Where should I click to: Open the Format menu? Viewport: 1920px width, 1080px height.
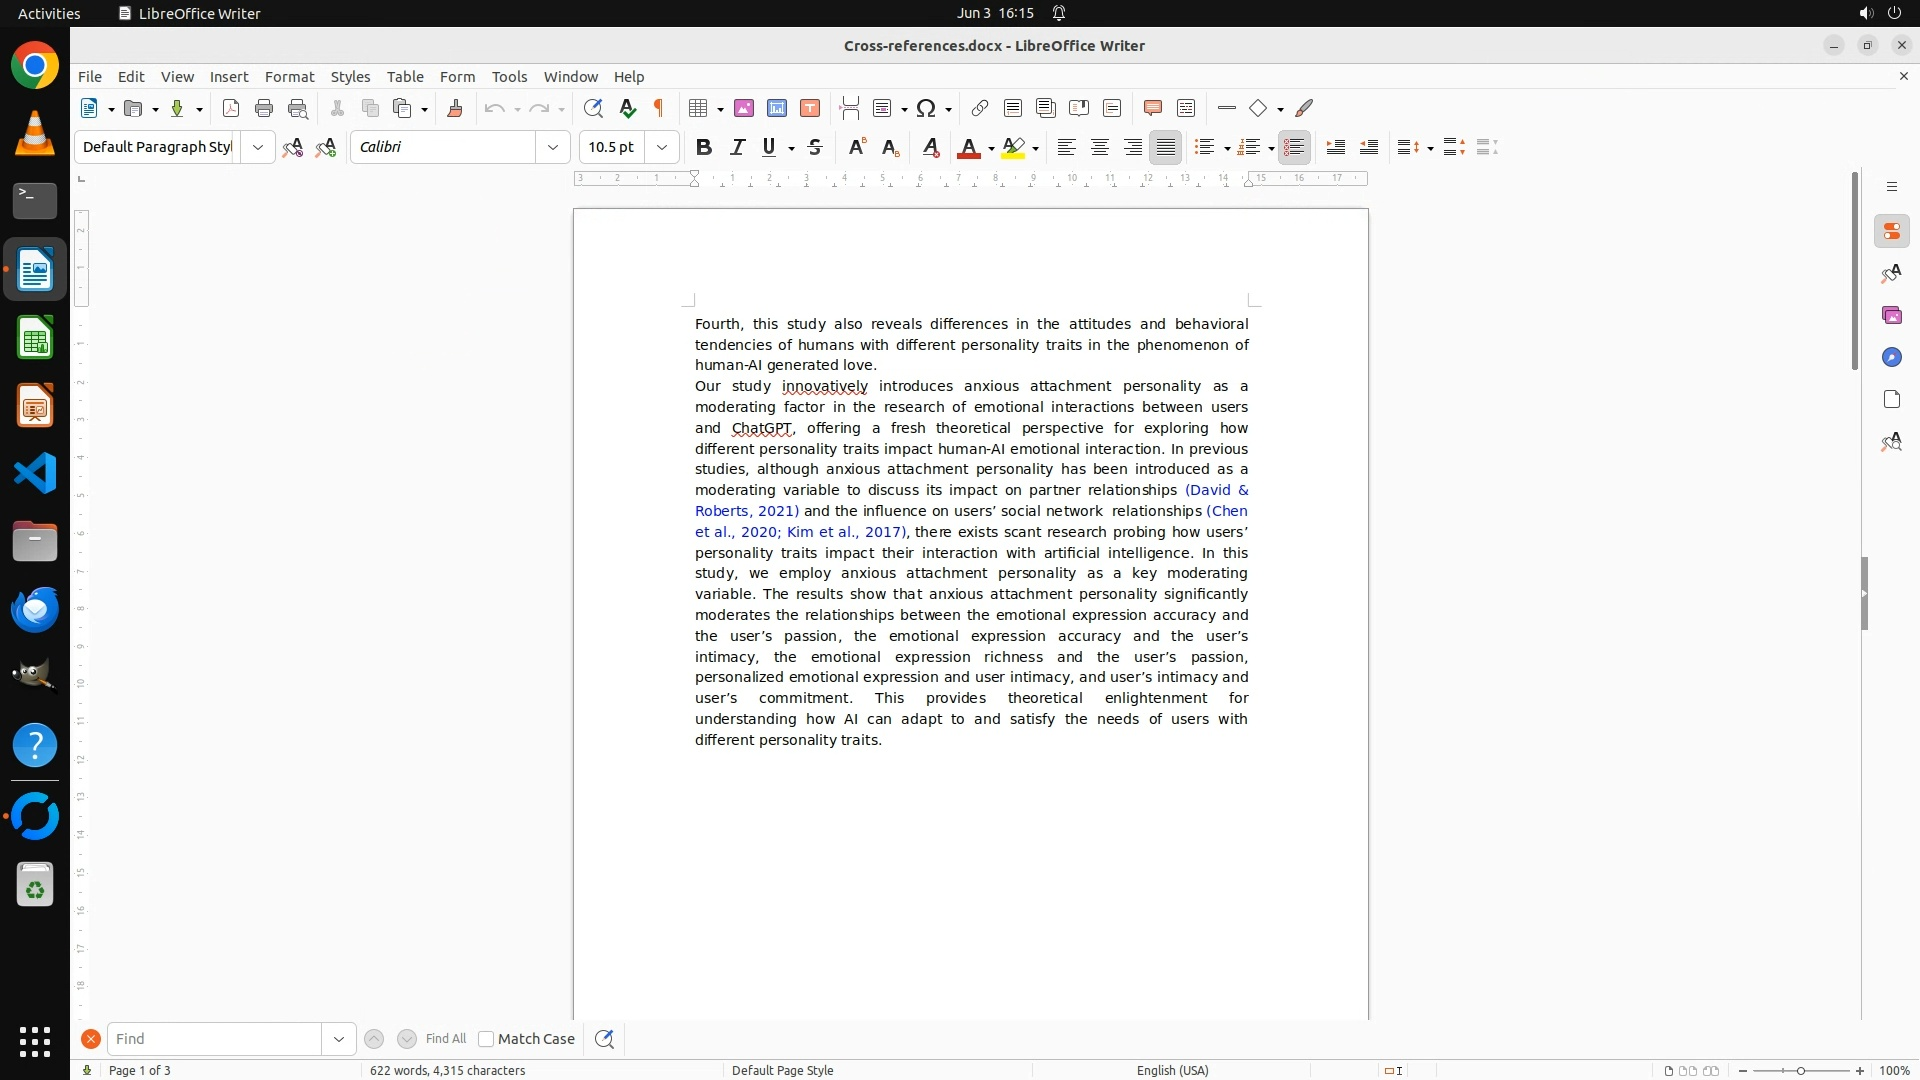click(289, 76)
